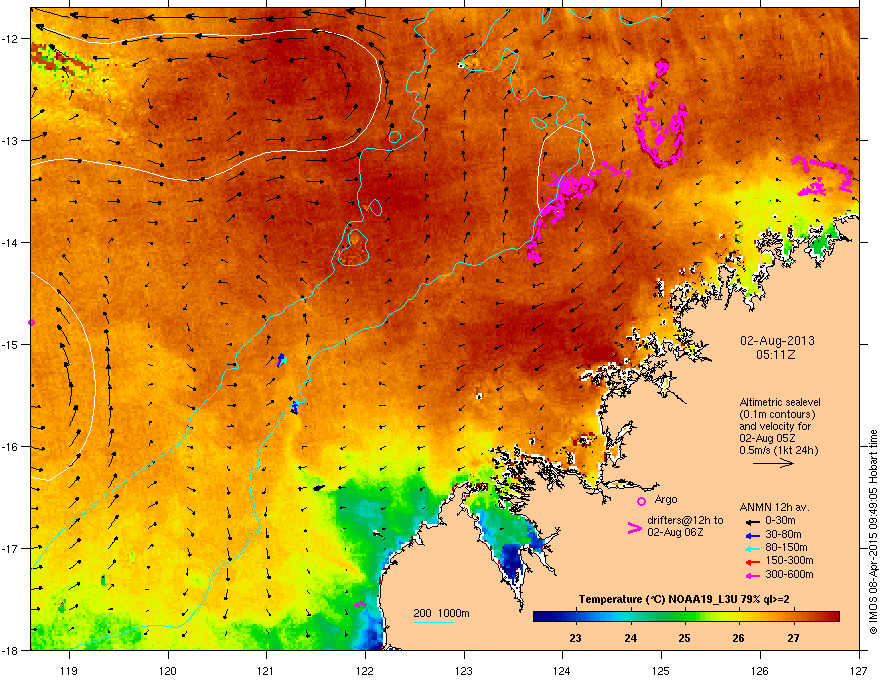Click the magenta drifters arrowhead legend symbol
The width and height of the screenshot is (880, 680).
(634, 528)
